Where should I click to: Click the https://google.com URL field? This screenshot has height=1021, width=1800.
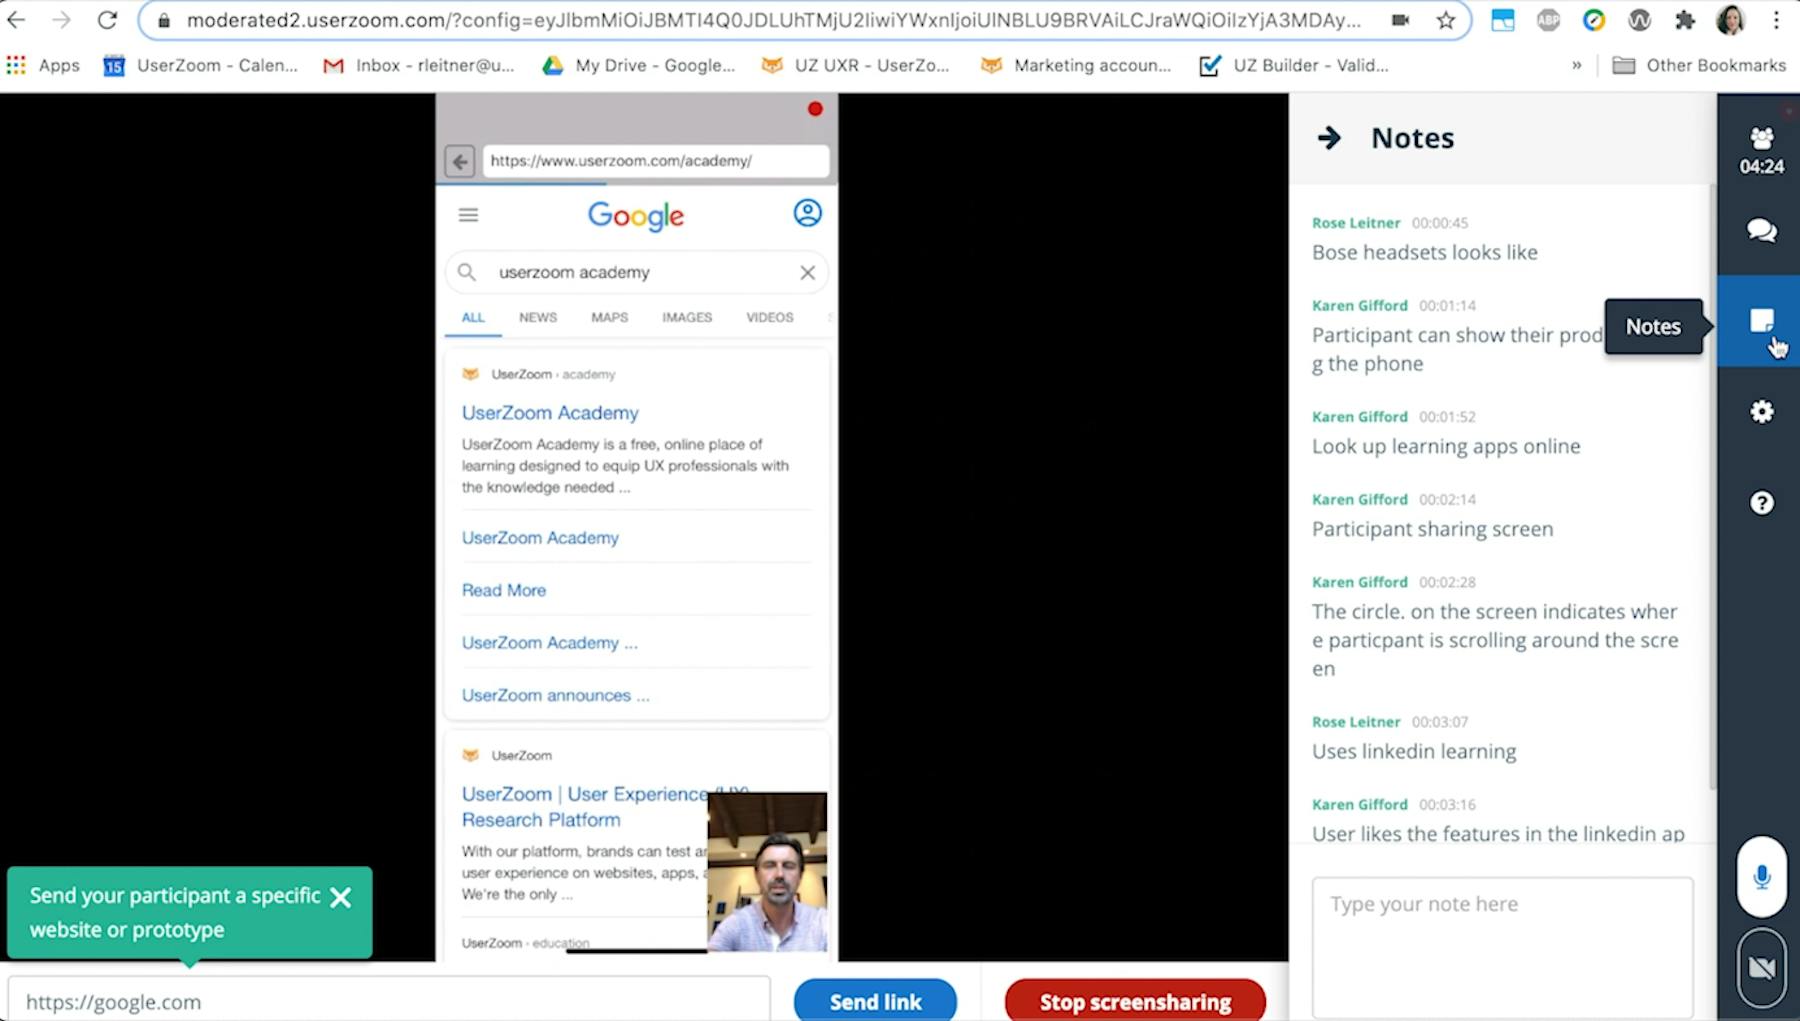coord(389,1001)
